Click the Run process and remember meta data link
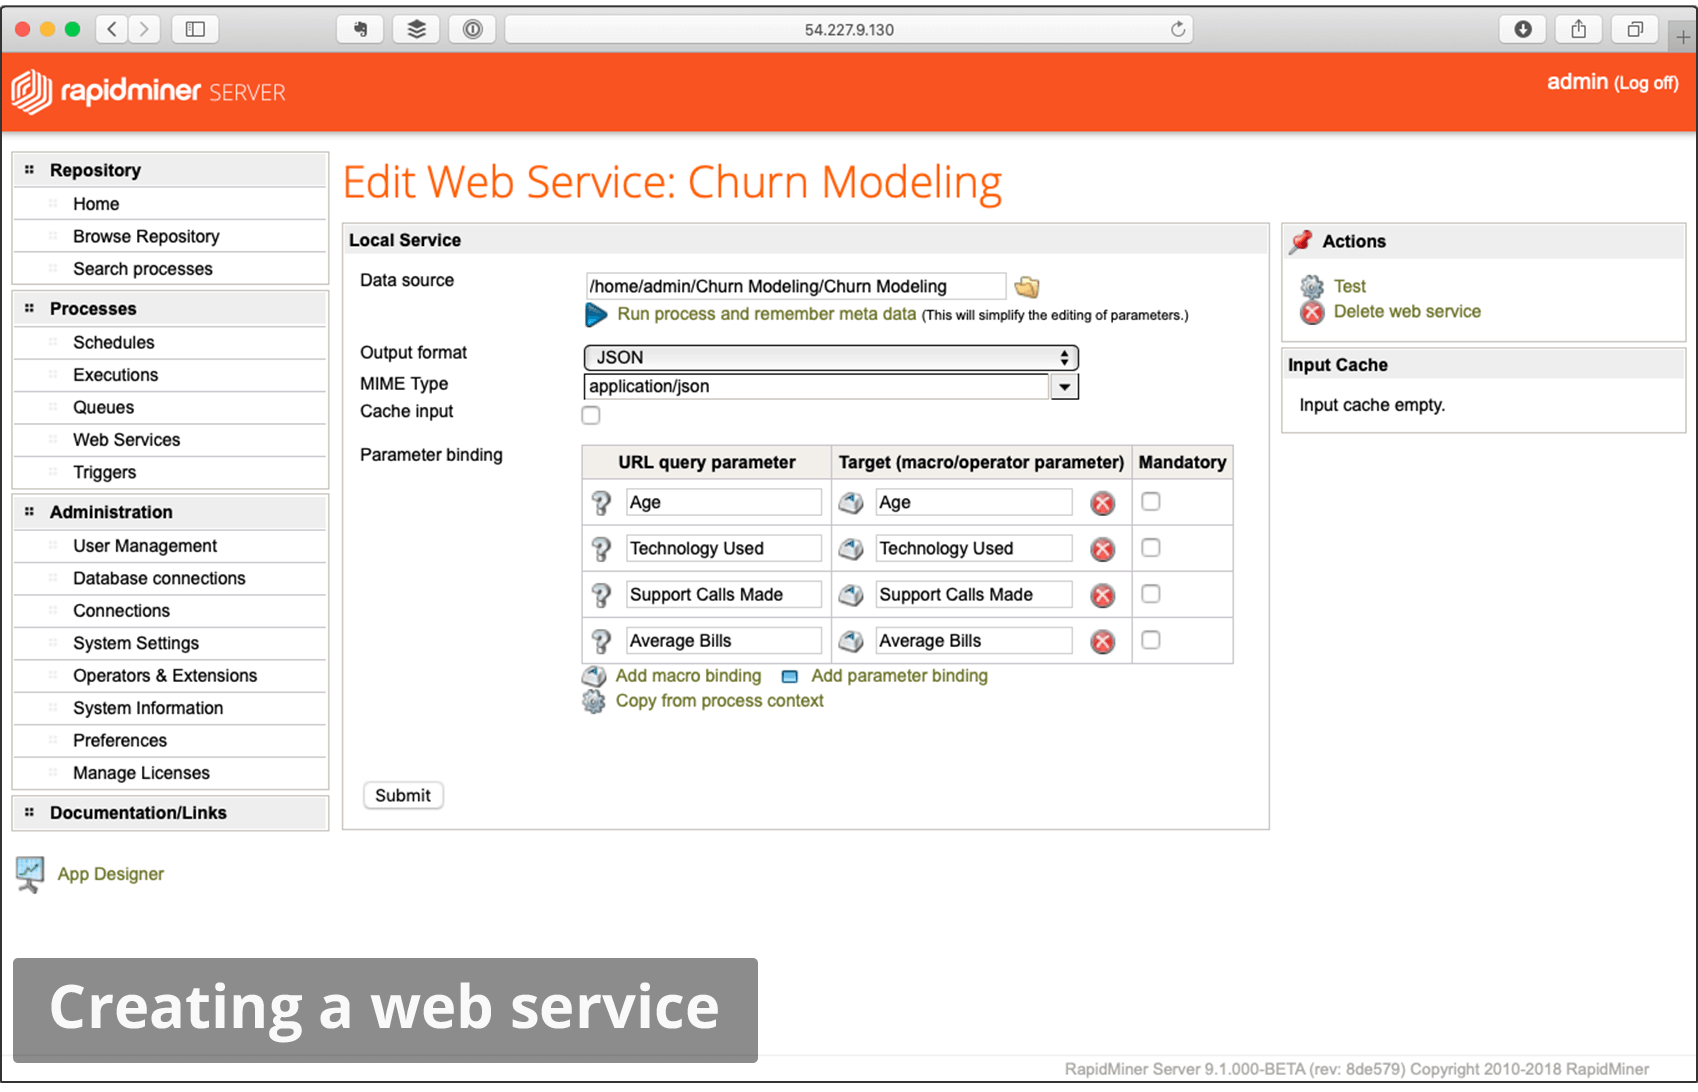The height and width of the screenshot is (1092, 1698). [x=767, y=314]
